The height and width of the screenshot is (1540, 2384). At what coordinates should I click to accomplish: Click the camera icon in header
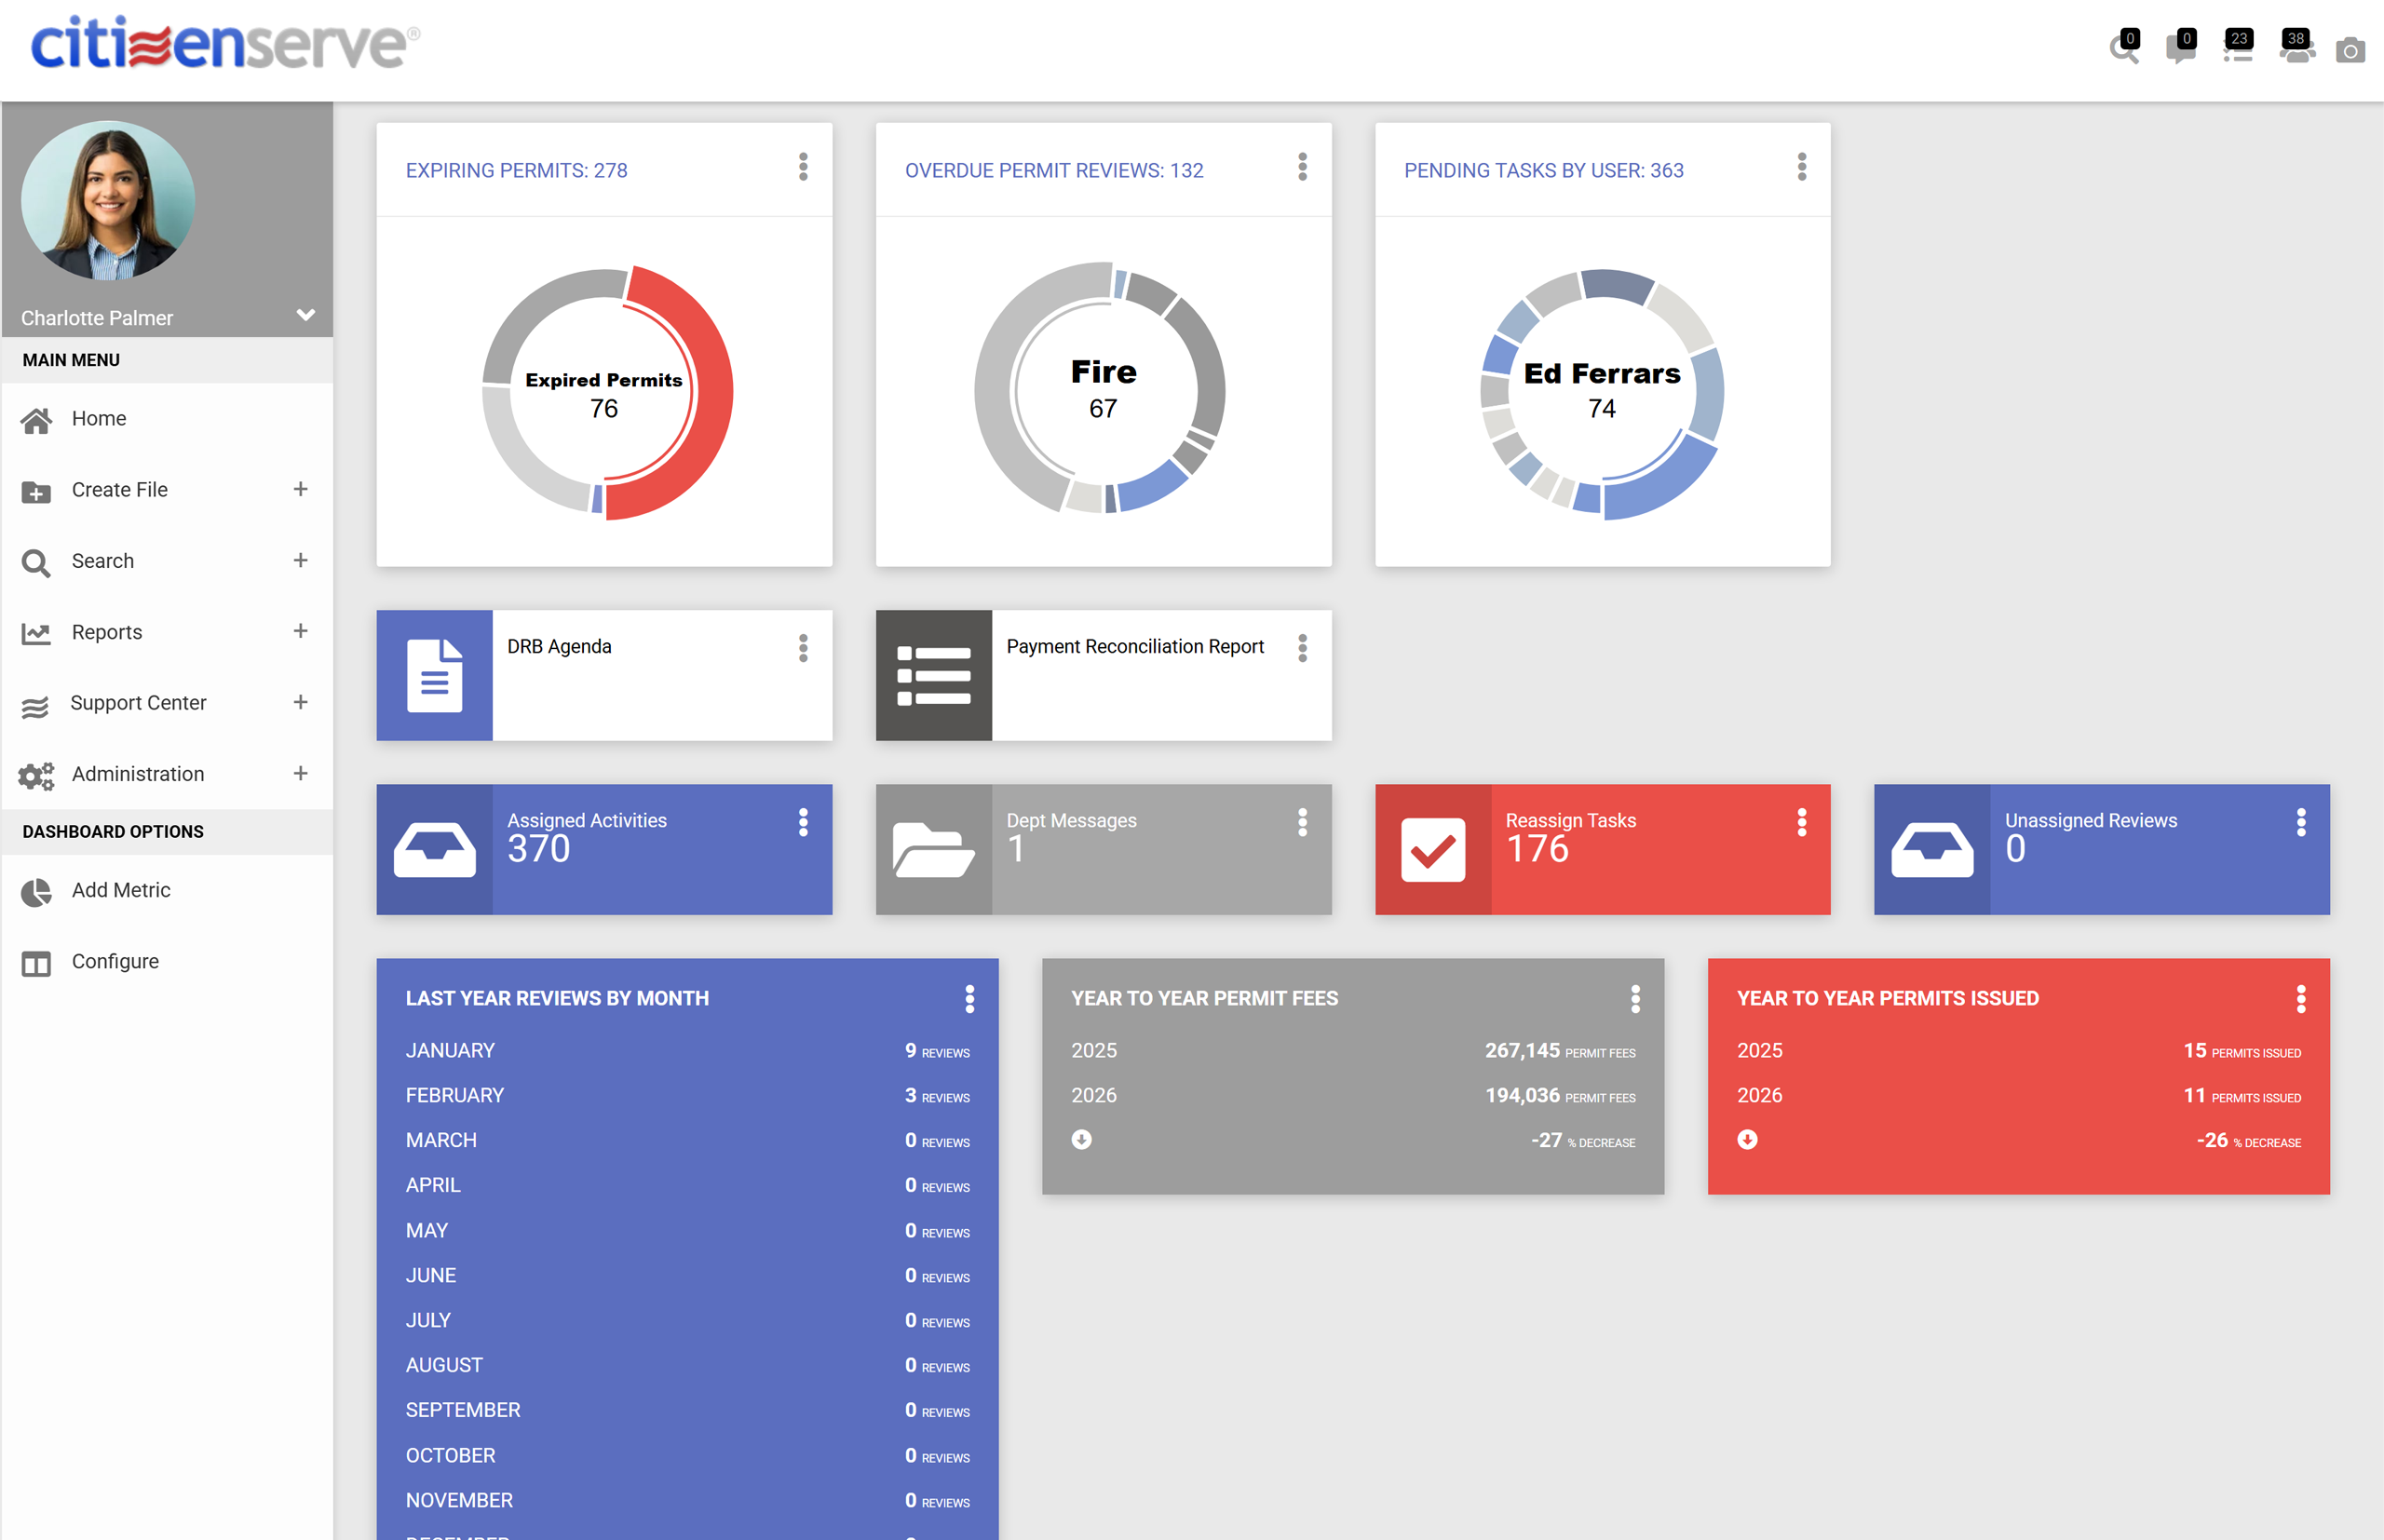pyautogui.click(x=2350, y=50)
